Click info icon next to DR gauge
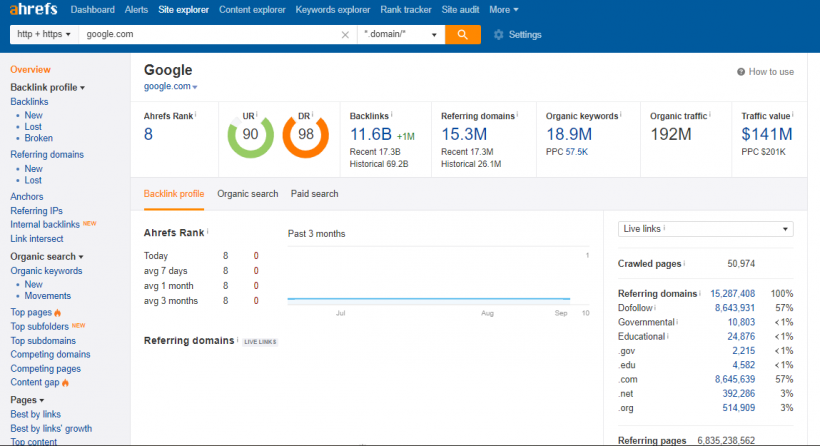This screenshot has width=820, height=446. point(313,114)
